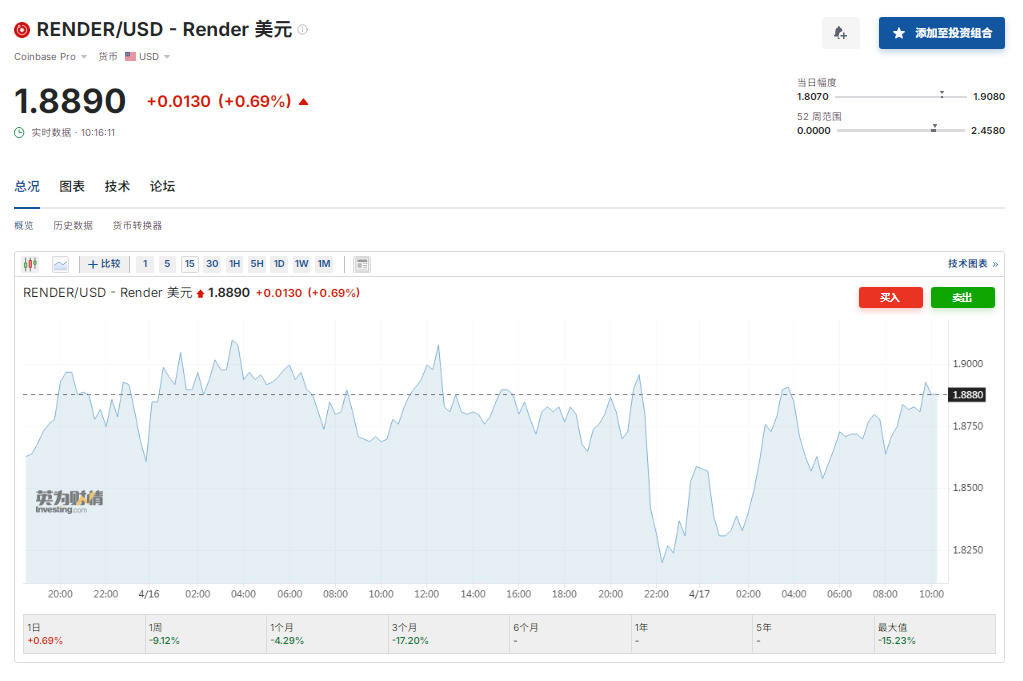1023x681 pixels.
Task: Select 5年 time range
Action: click(813, 633)
